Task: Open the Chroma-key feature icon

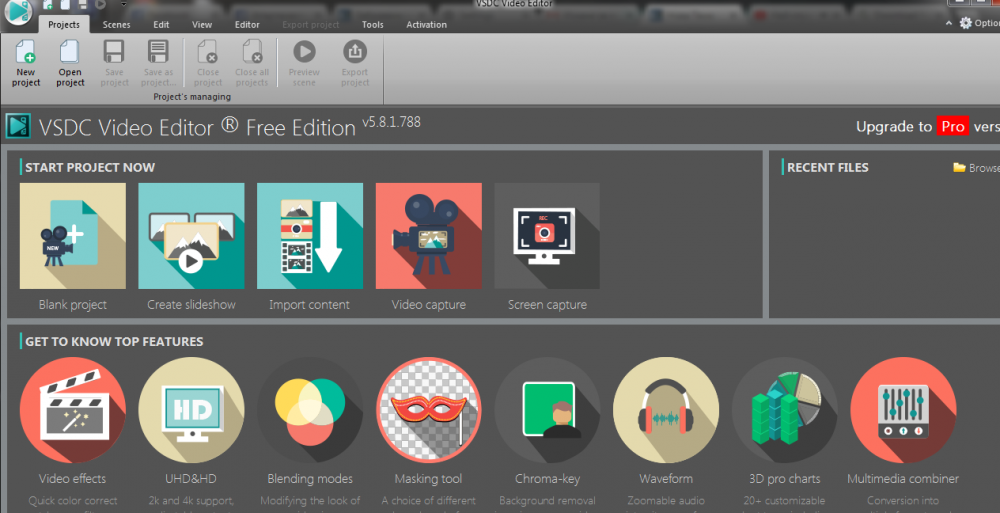Action: coord(547,410)
